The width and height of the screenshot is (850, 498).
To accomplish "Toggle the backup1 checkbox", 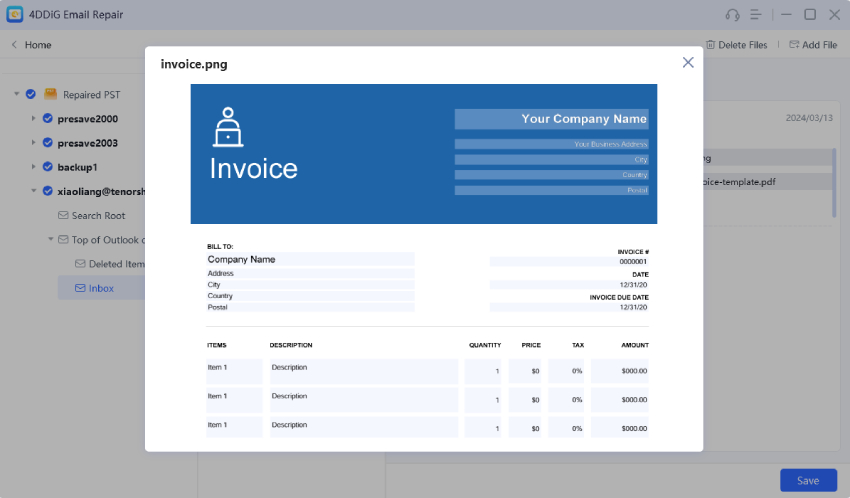I will click(x=47, y=167).
